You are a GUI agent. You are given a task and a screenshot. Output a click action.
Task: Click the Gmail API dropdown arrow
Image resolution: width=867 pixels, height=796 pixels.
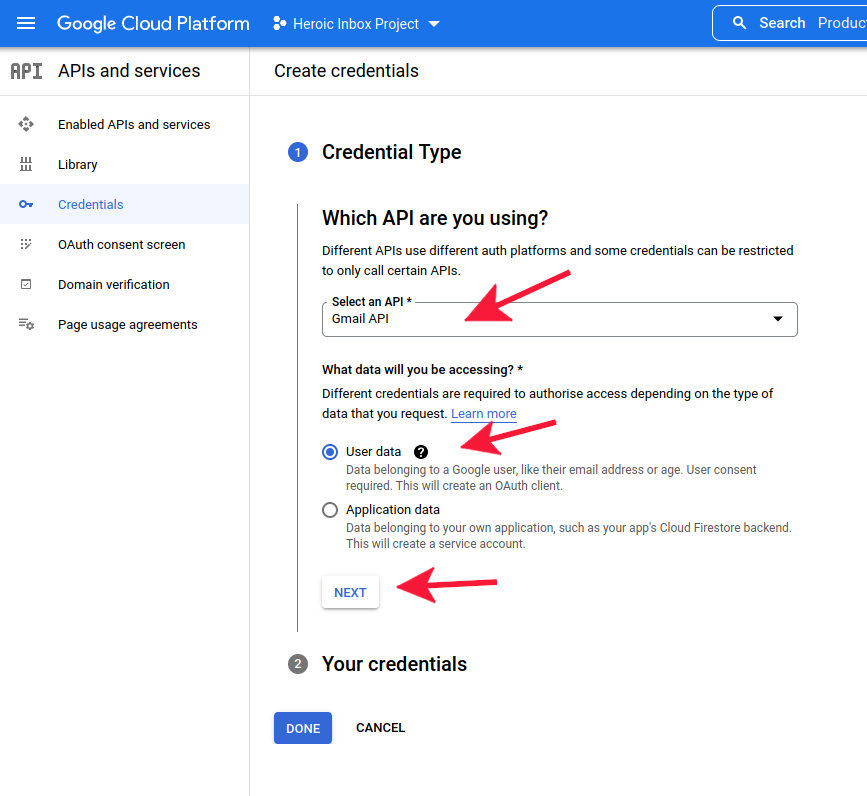[x=778, y=318]
